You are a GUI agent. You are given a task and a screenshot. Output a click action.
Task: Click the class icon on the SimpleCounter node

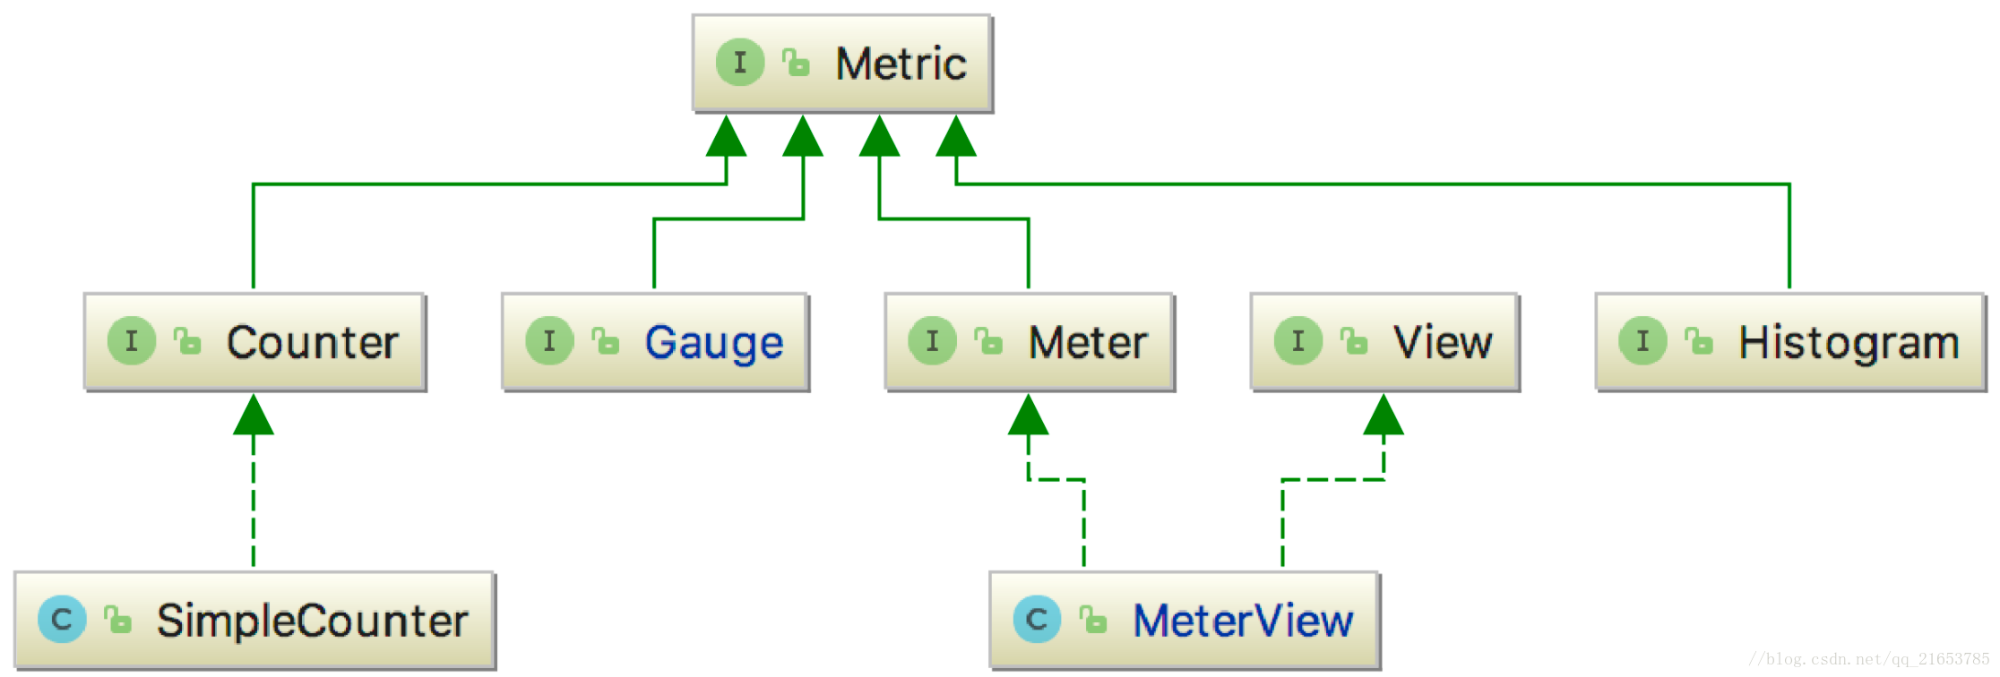(x=62, y=619)
